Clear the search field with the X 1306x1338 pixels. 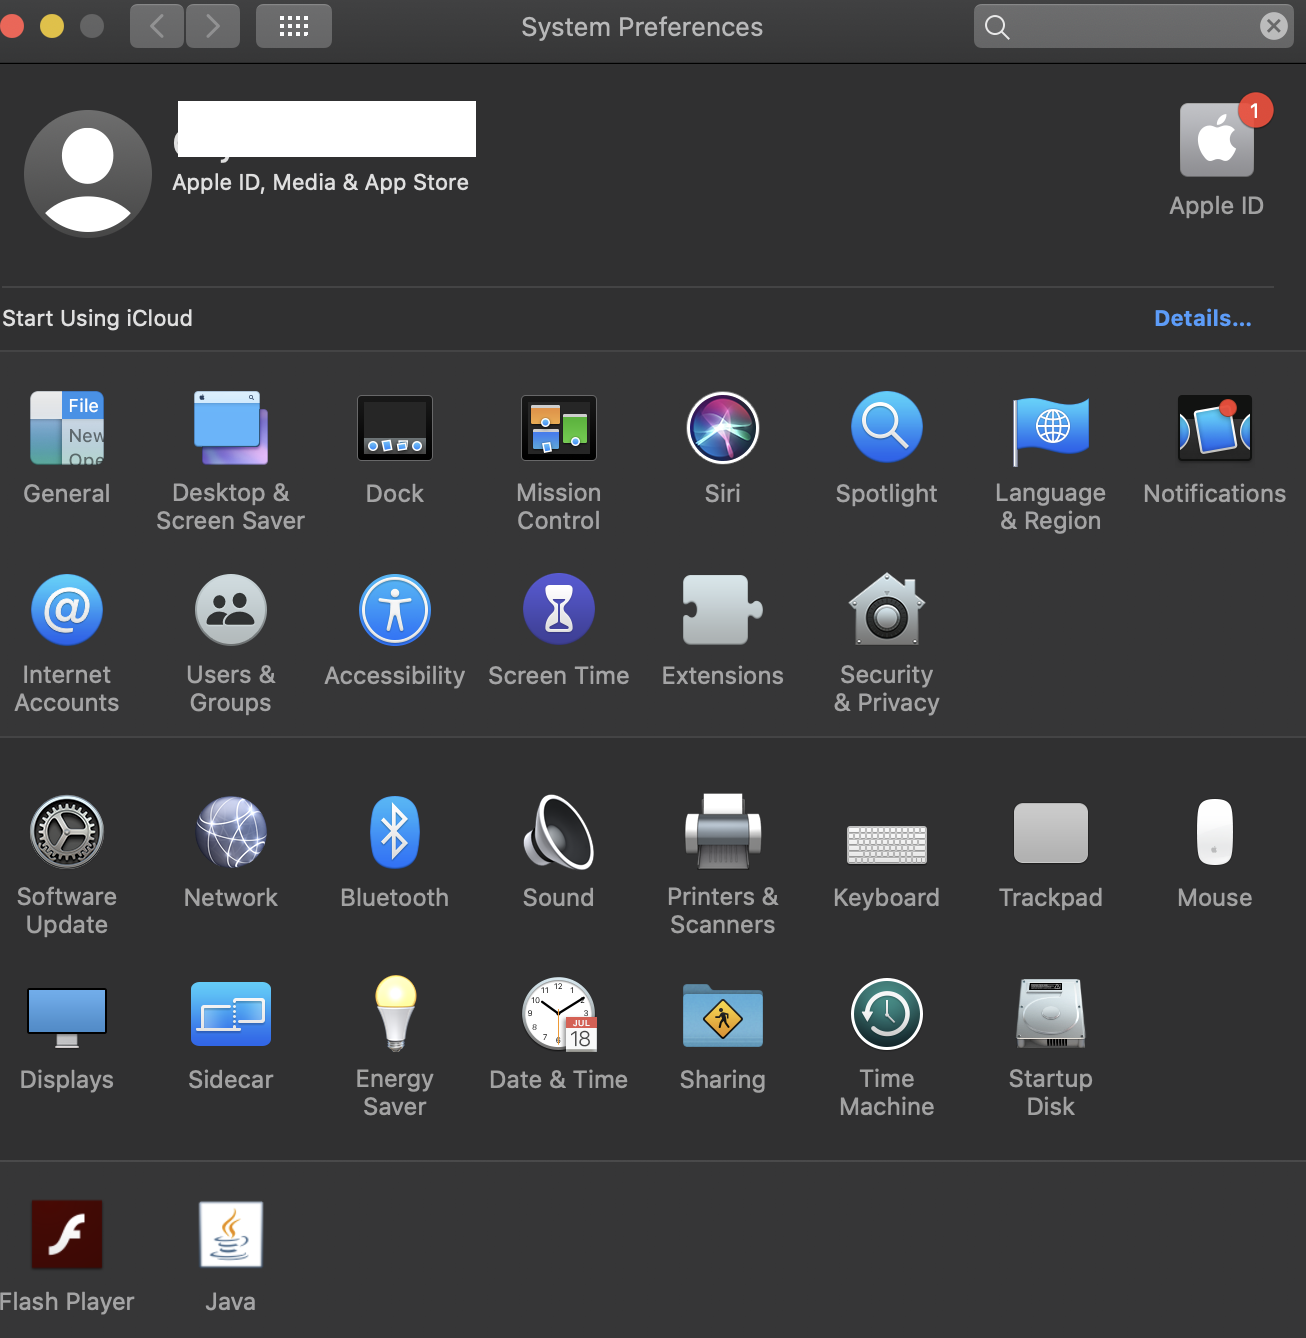[1273, 26]
